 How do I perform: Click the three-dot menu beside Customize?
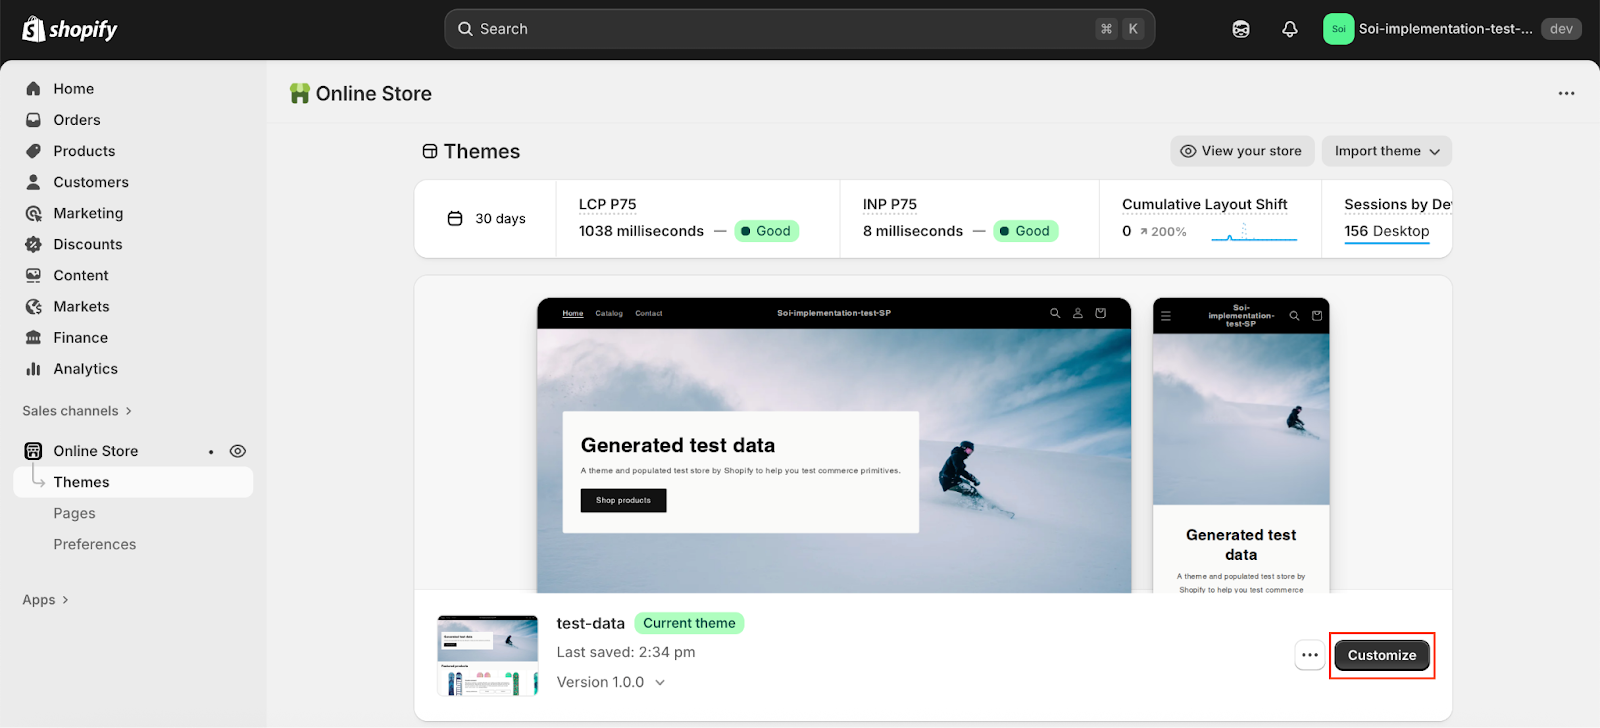1310,655
